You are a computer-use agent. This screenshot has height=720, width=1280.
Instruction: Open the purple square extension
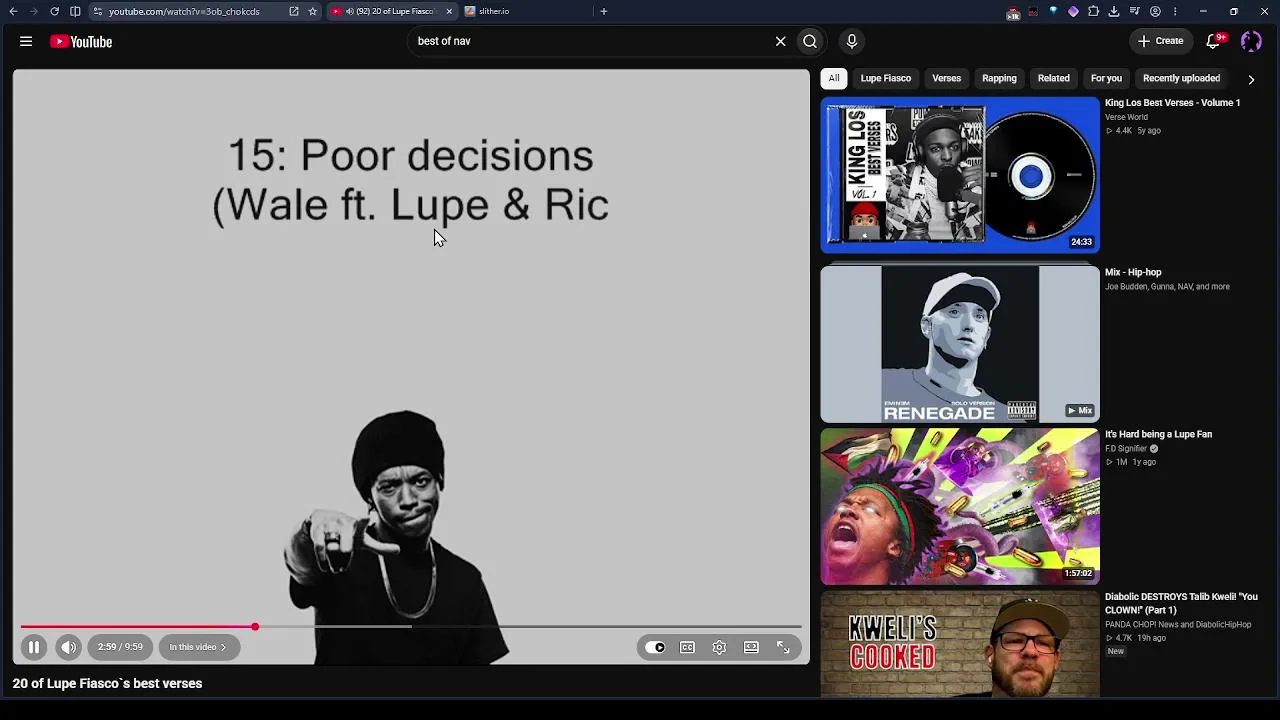pyautogui.click(x=1073, y=11)
